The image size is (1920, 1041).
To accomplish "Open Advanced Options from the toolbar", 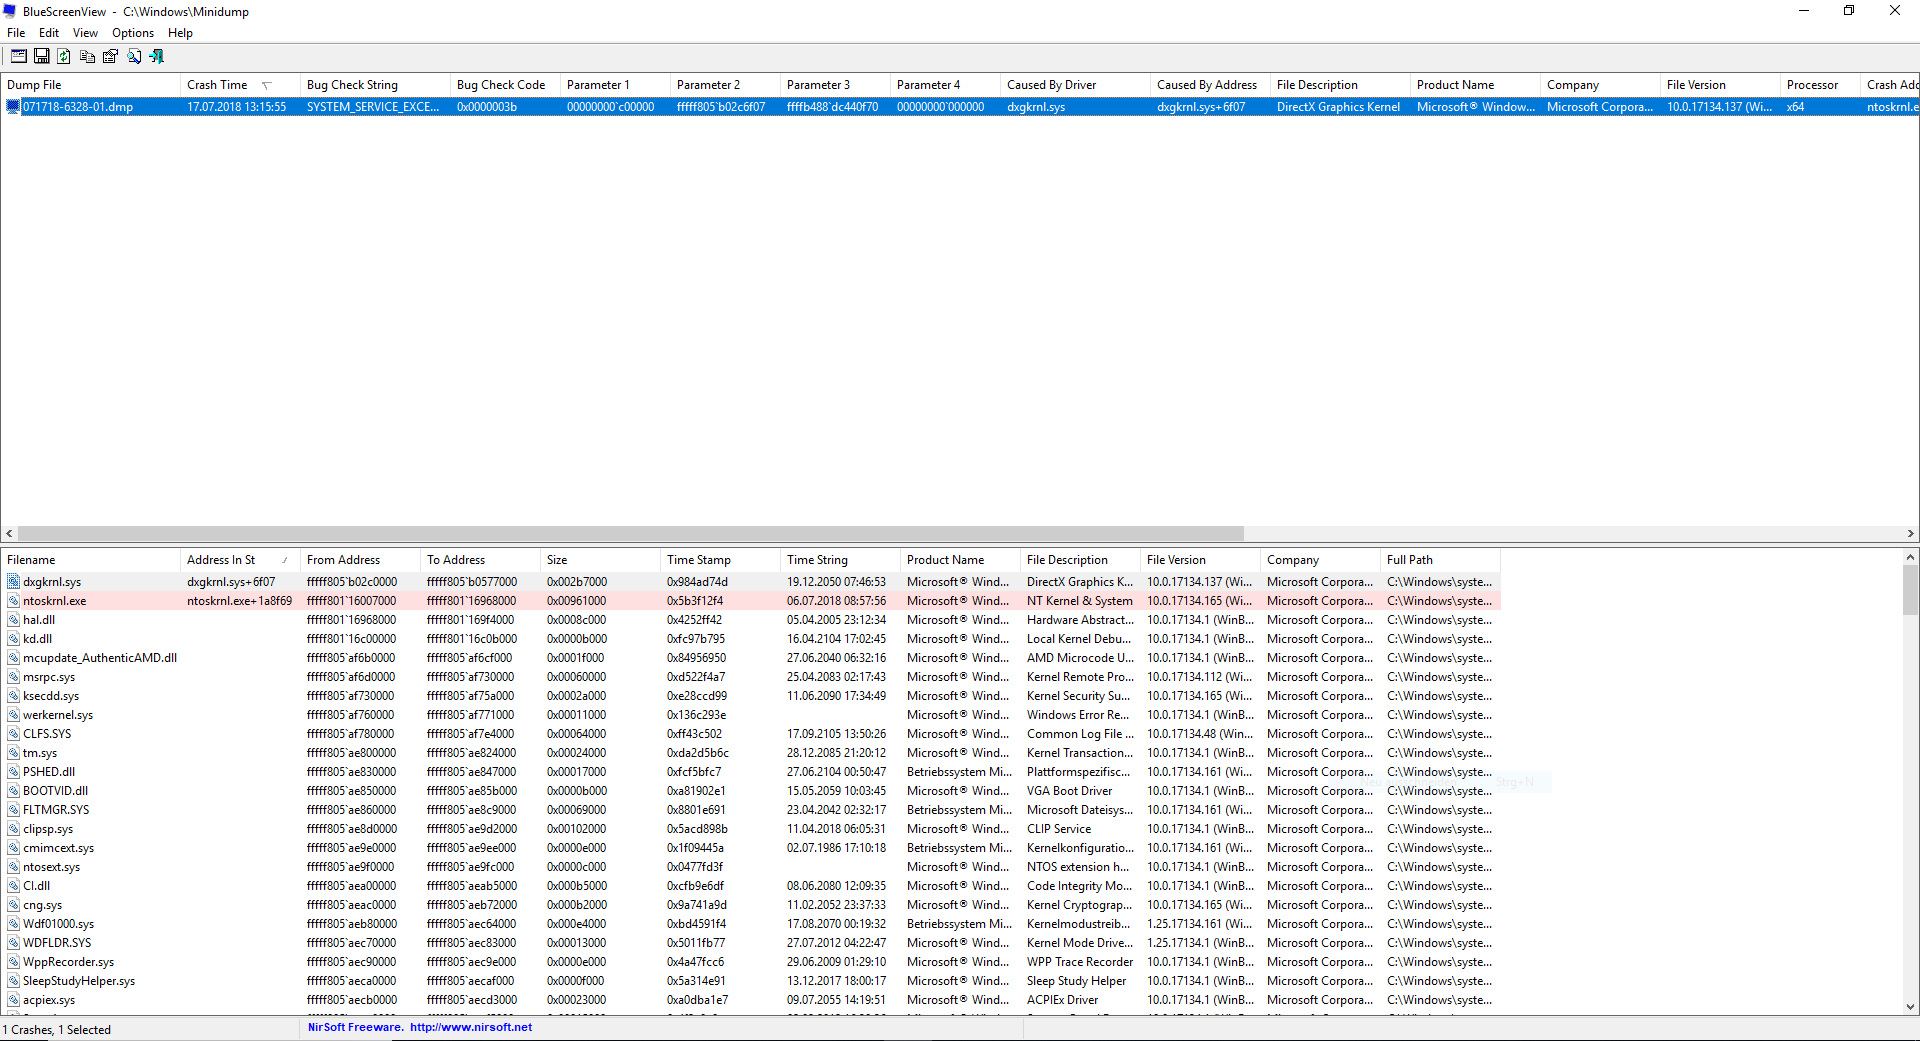I will 19,57.
